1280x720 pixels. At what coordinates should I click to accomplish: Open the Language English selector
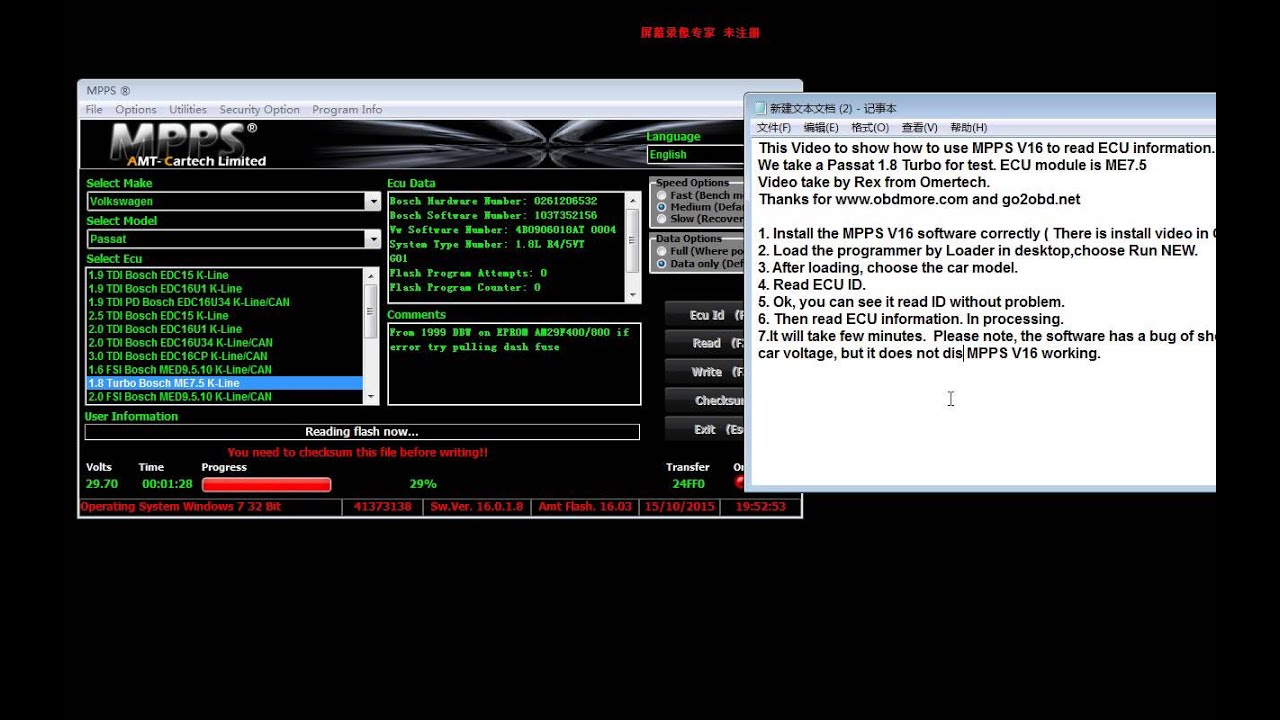(x=695, y=155)
